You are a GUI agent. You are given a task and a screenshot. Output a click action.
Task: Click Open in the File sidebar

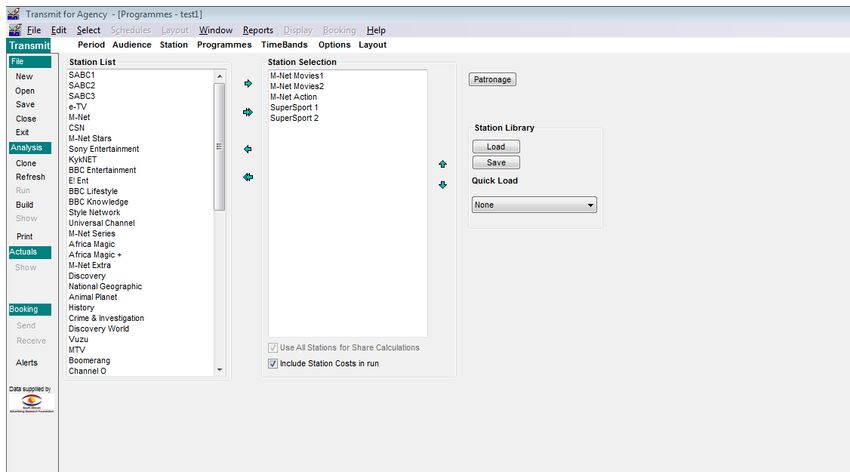coord(24,90)
